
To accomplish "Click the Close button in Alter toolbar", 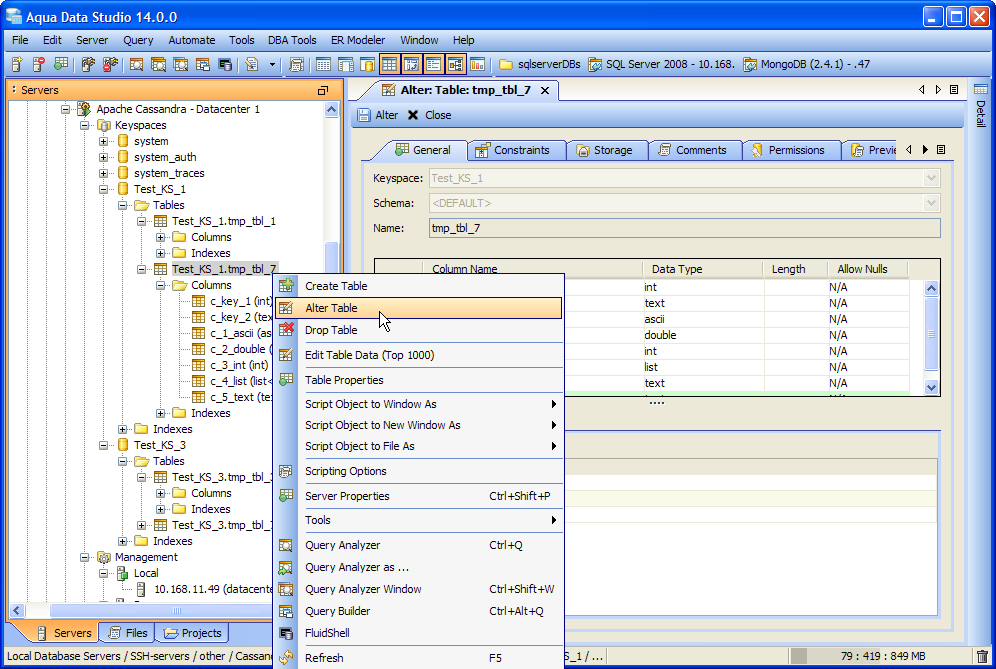I will [429, 115].
